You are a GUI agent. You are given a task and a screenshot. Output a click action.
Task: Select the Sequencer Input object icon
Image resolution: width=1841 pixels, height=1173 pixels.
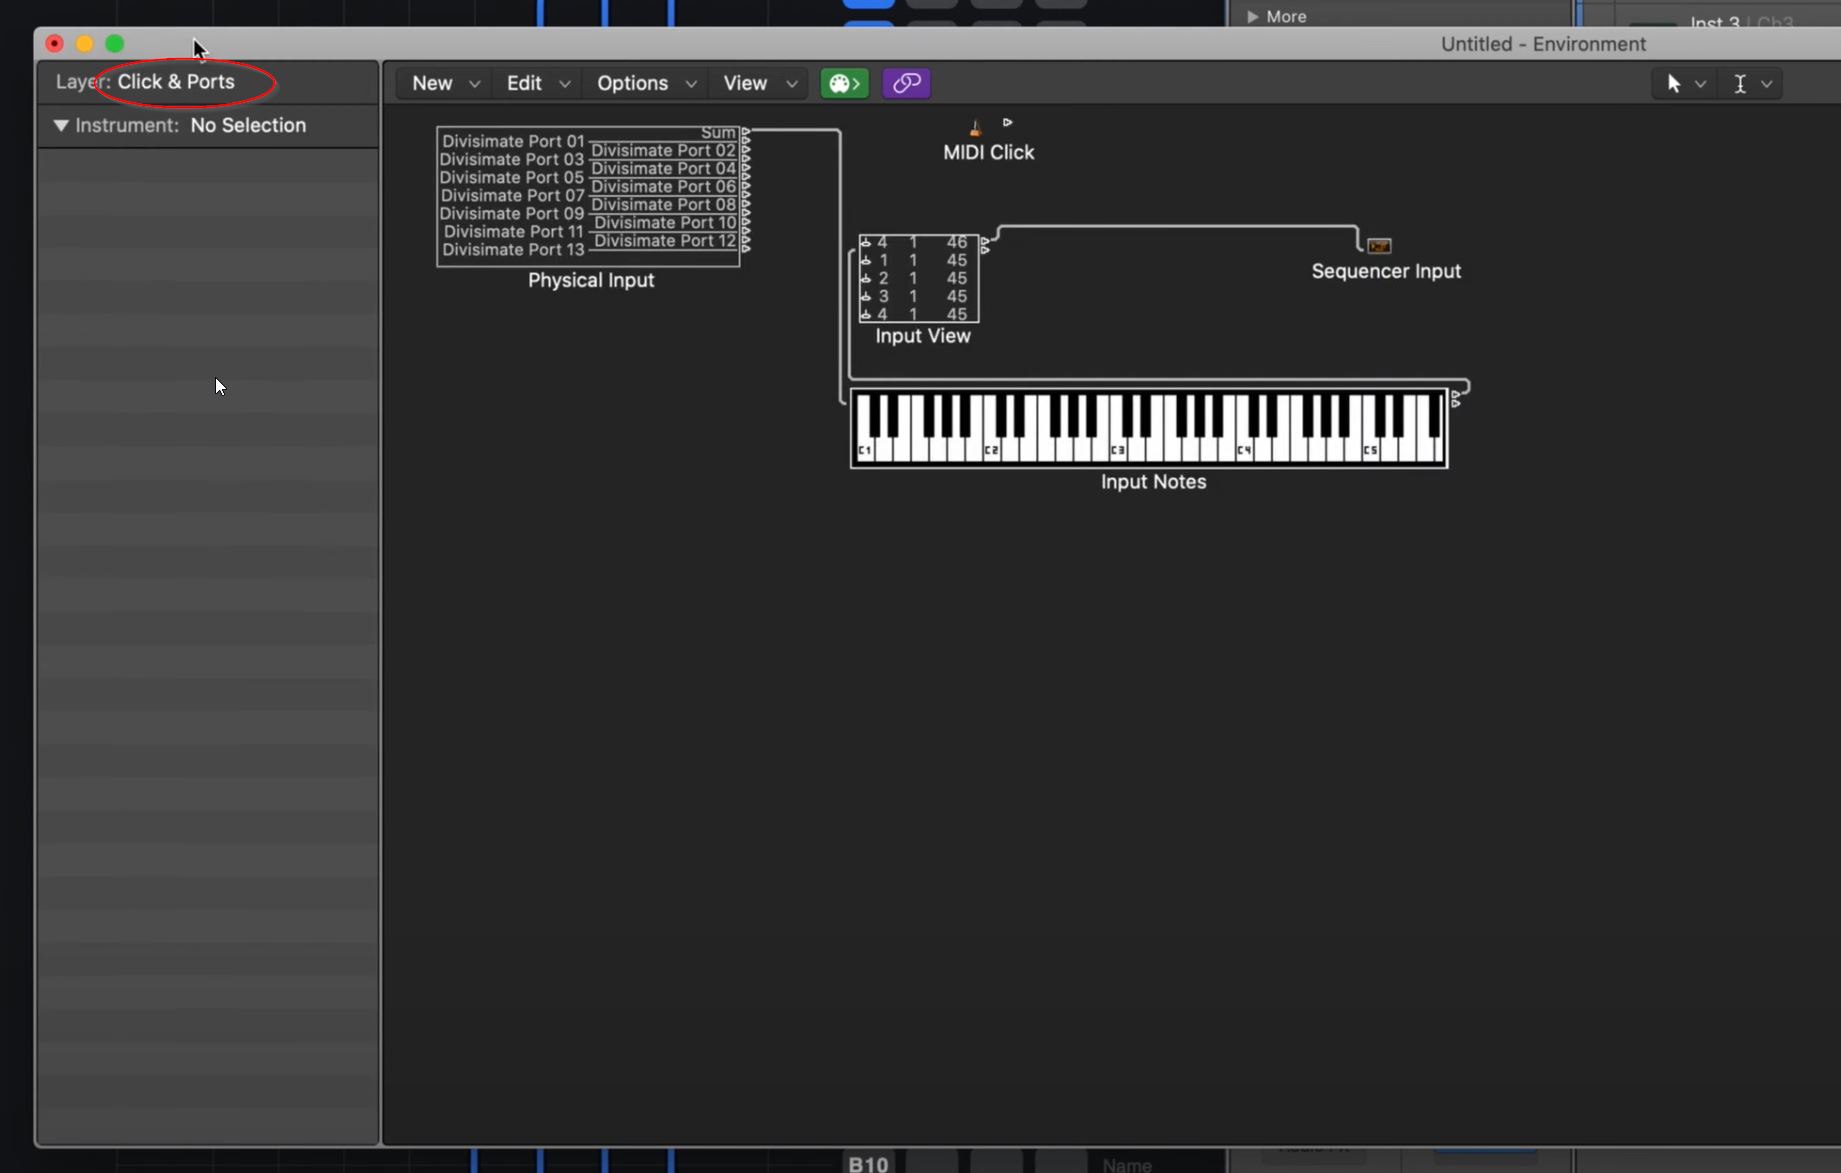1379,246
